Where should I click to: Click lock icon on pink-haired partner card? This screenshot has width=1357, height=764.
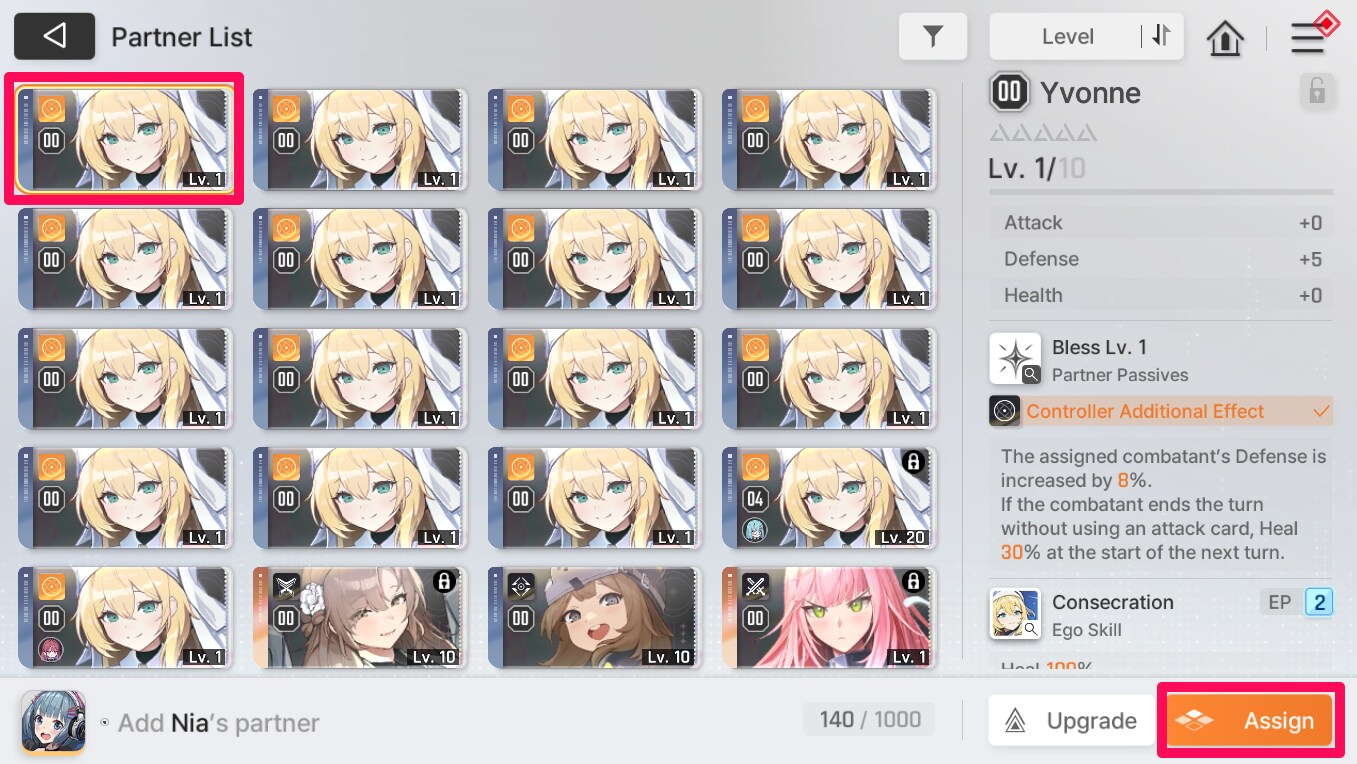(912, 581)
